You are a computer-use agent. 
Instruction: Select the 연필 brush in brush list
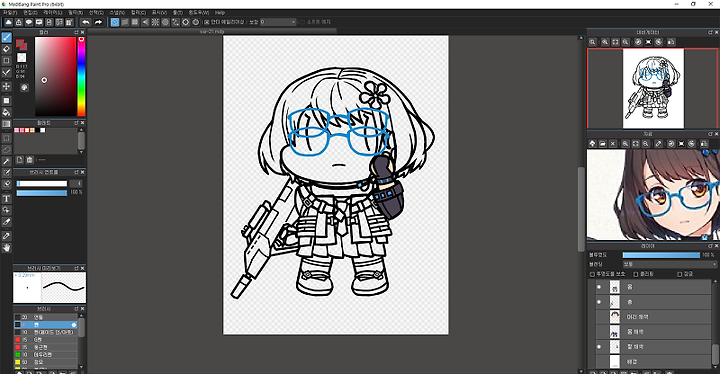[x=45, y=317]
